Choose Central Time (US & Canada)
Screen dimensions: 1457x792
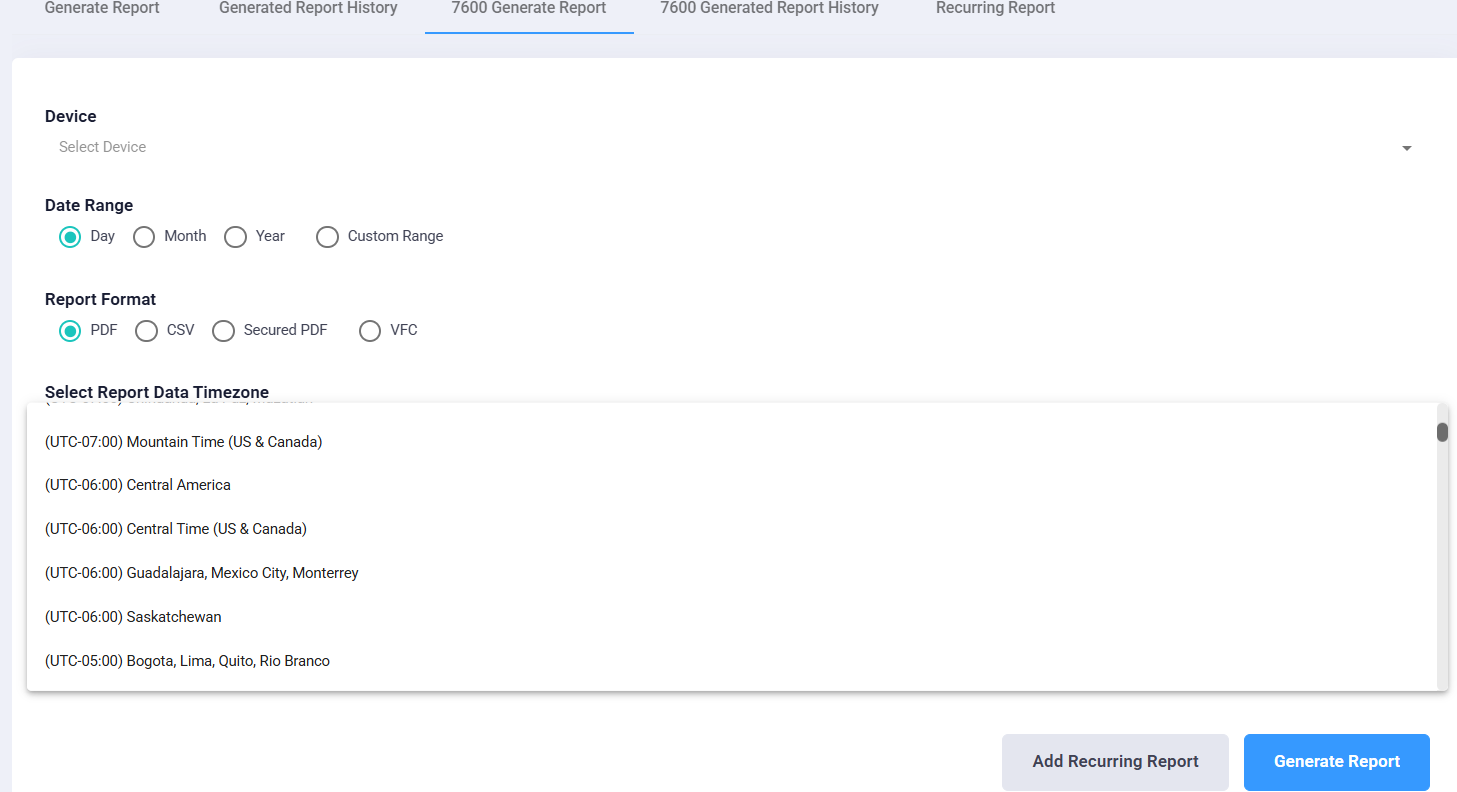732,529
